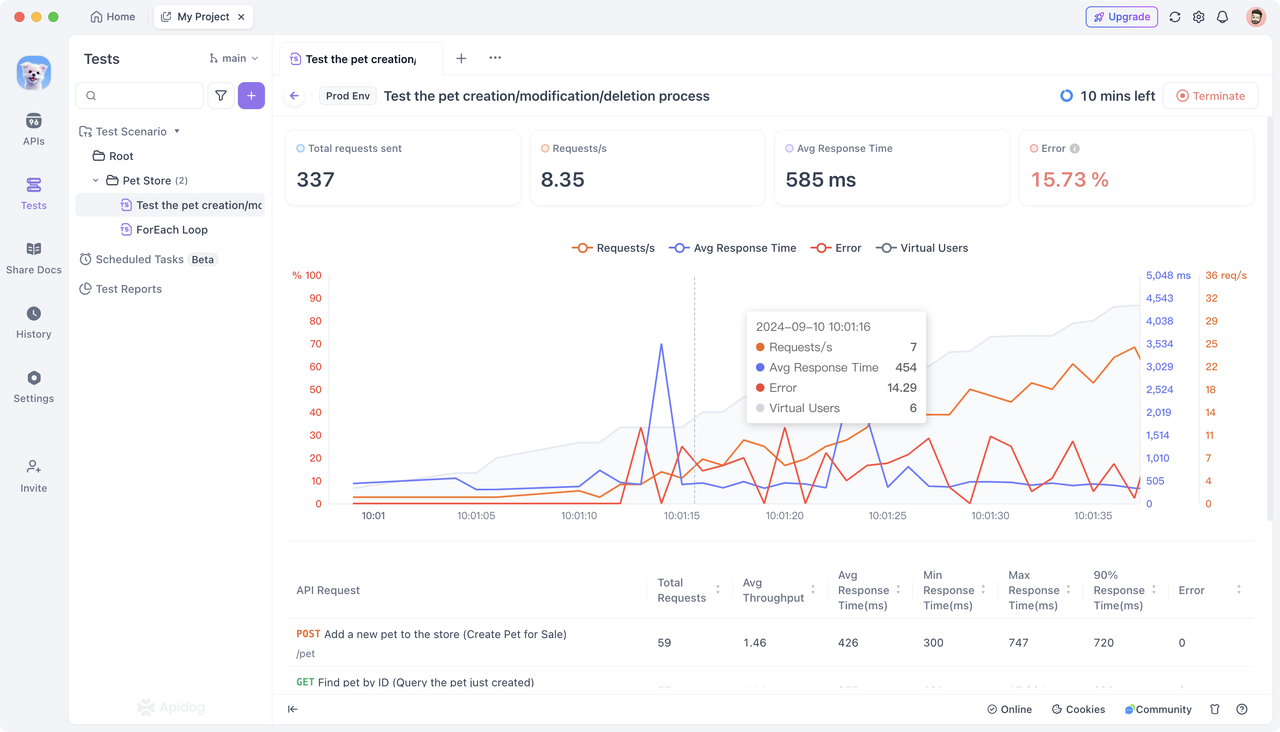Click the Error 15.73 % value
1280x732 pixels.
click(x=1070, y=180)
